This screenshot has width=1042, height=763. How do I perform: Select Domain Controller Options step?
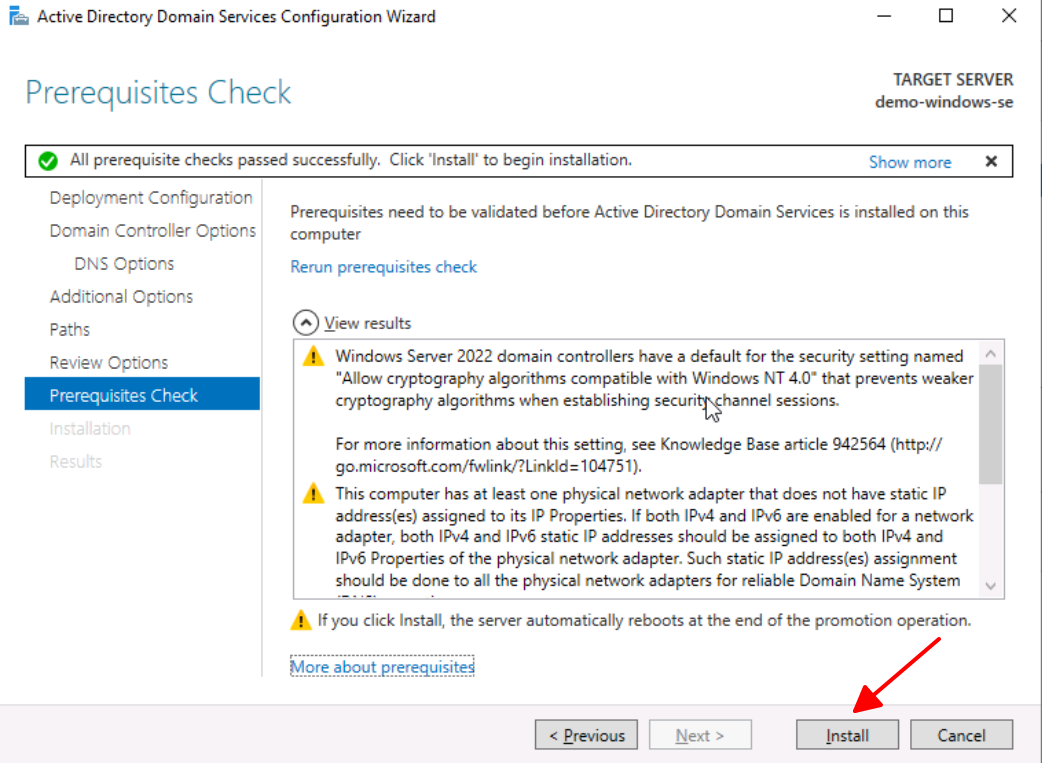[152, 231]
